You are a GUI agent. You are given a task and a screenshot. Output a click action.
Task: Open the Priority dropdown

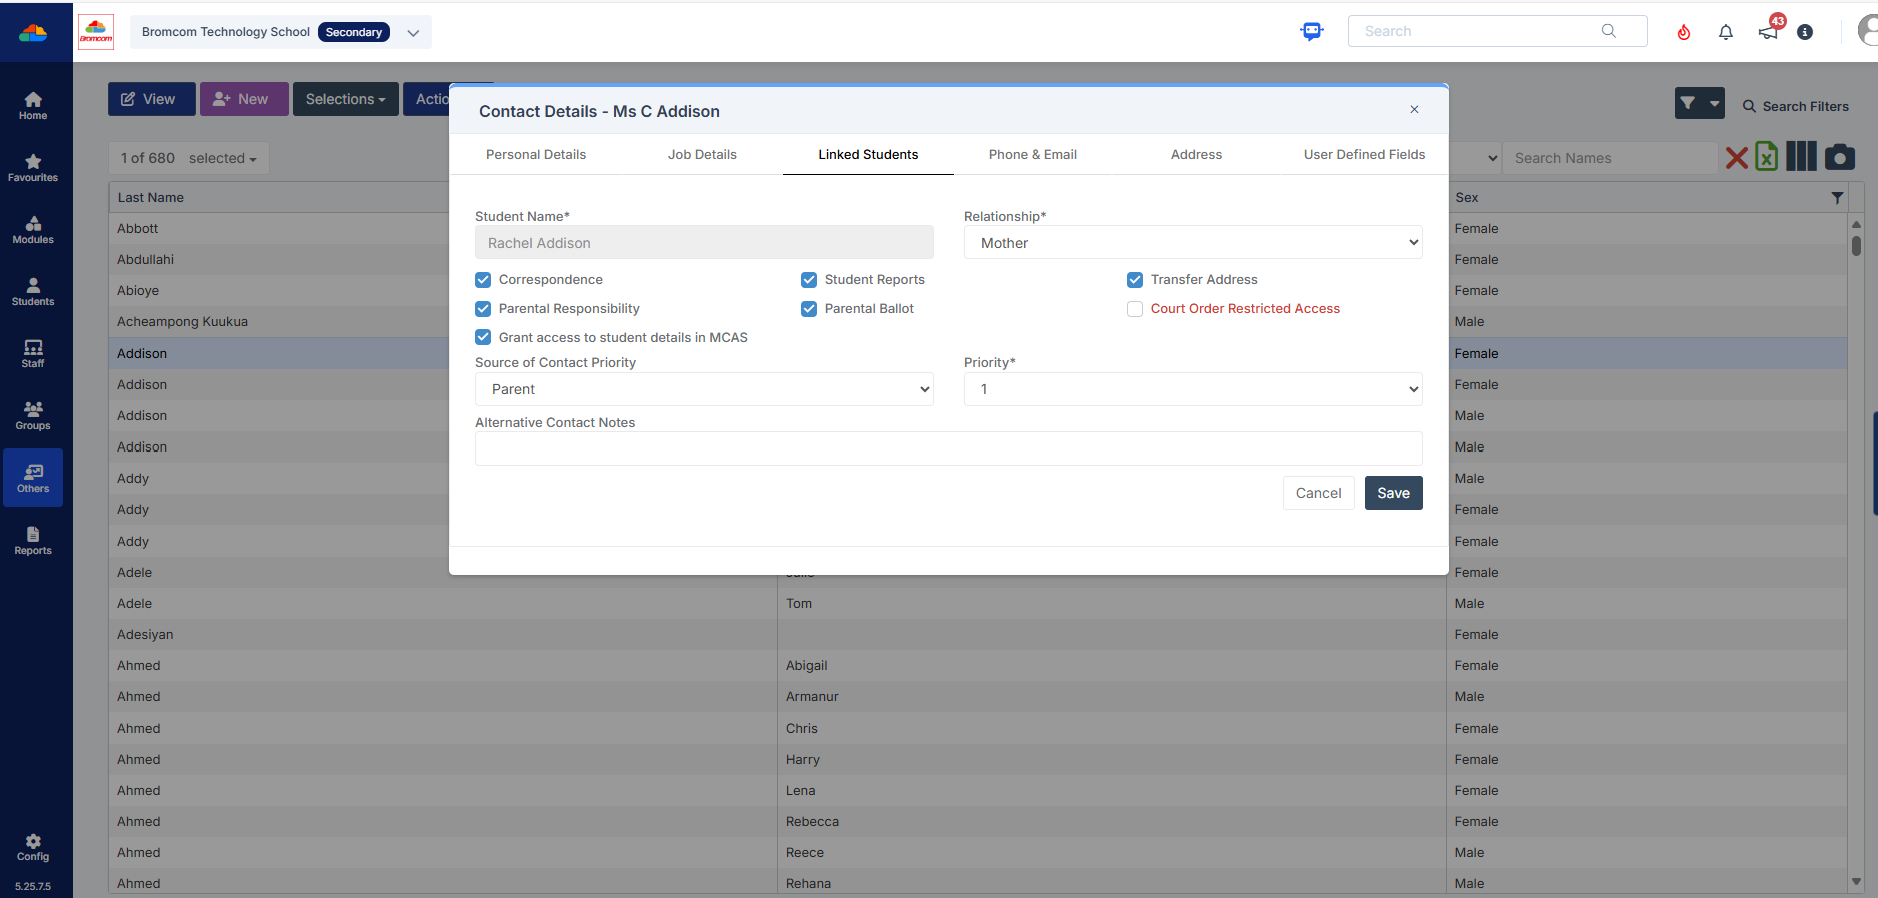(x=1192, y=389)
